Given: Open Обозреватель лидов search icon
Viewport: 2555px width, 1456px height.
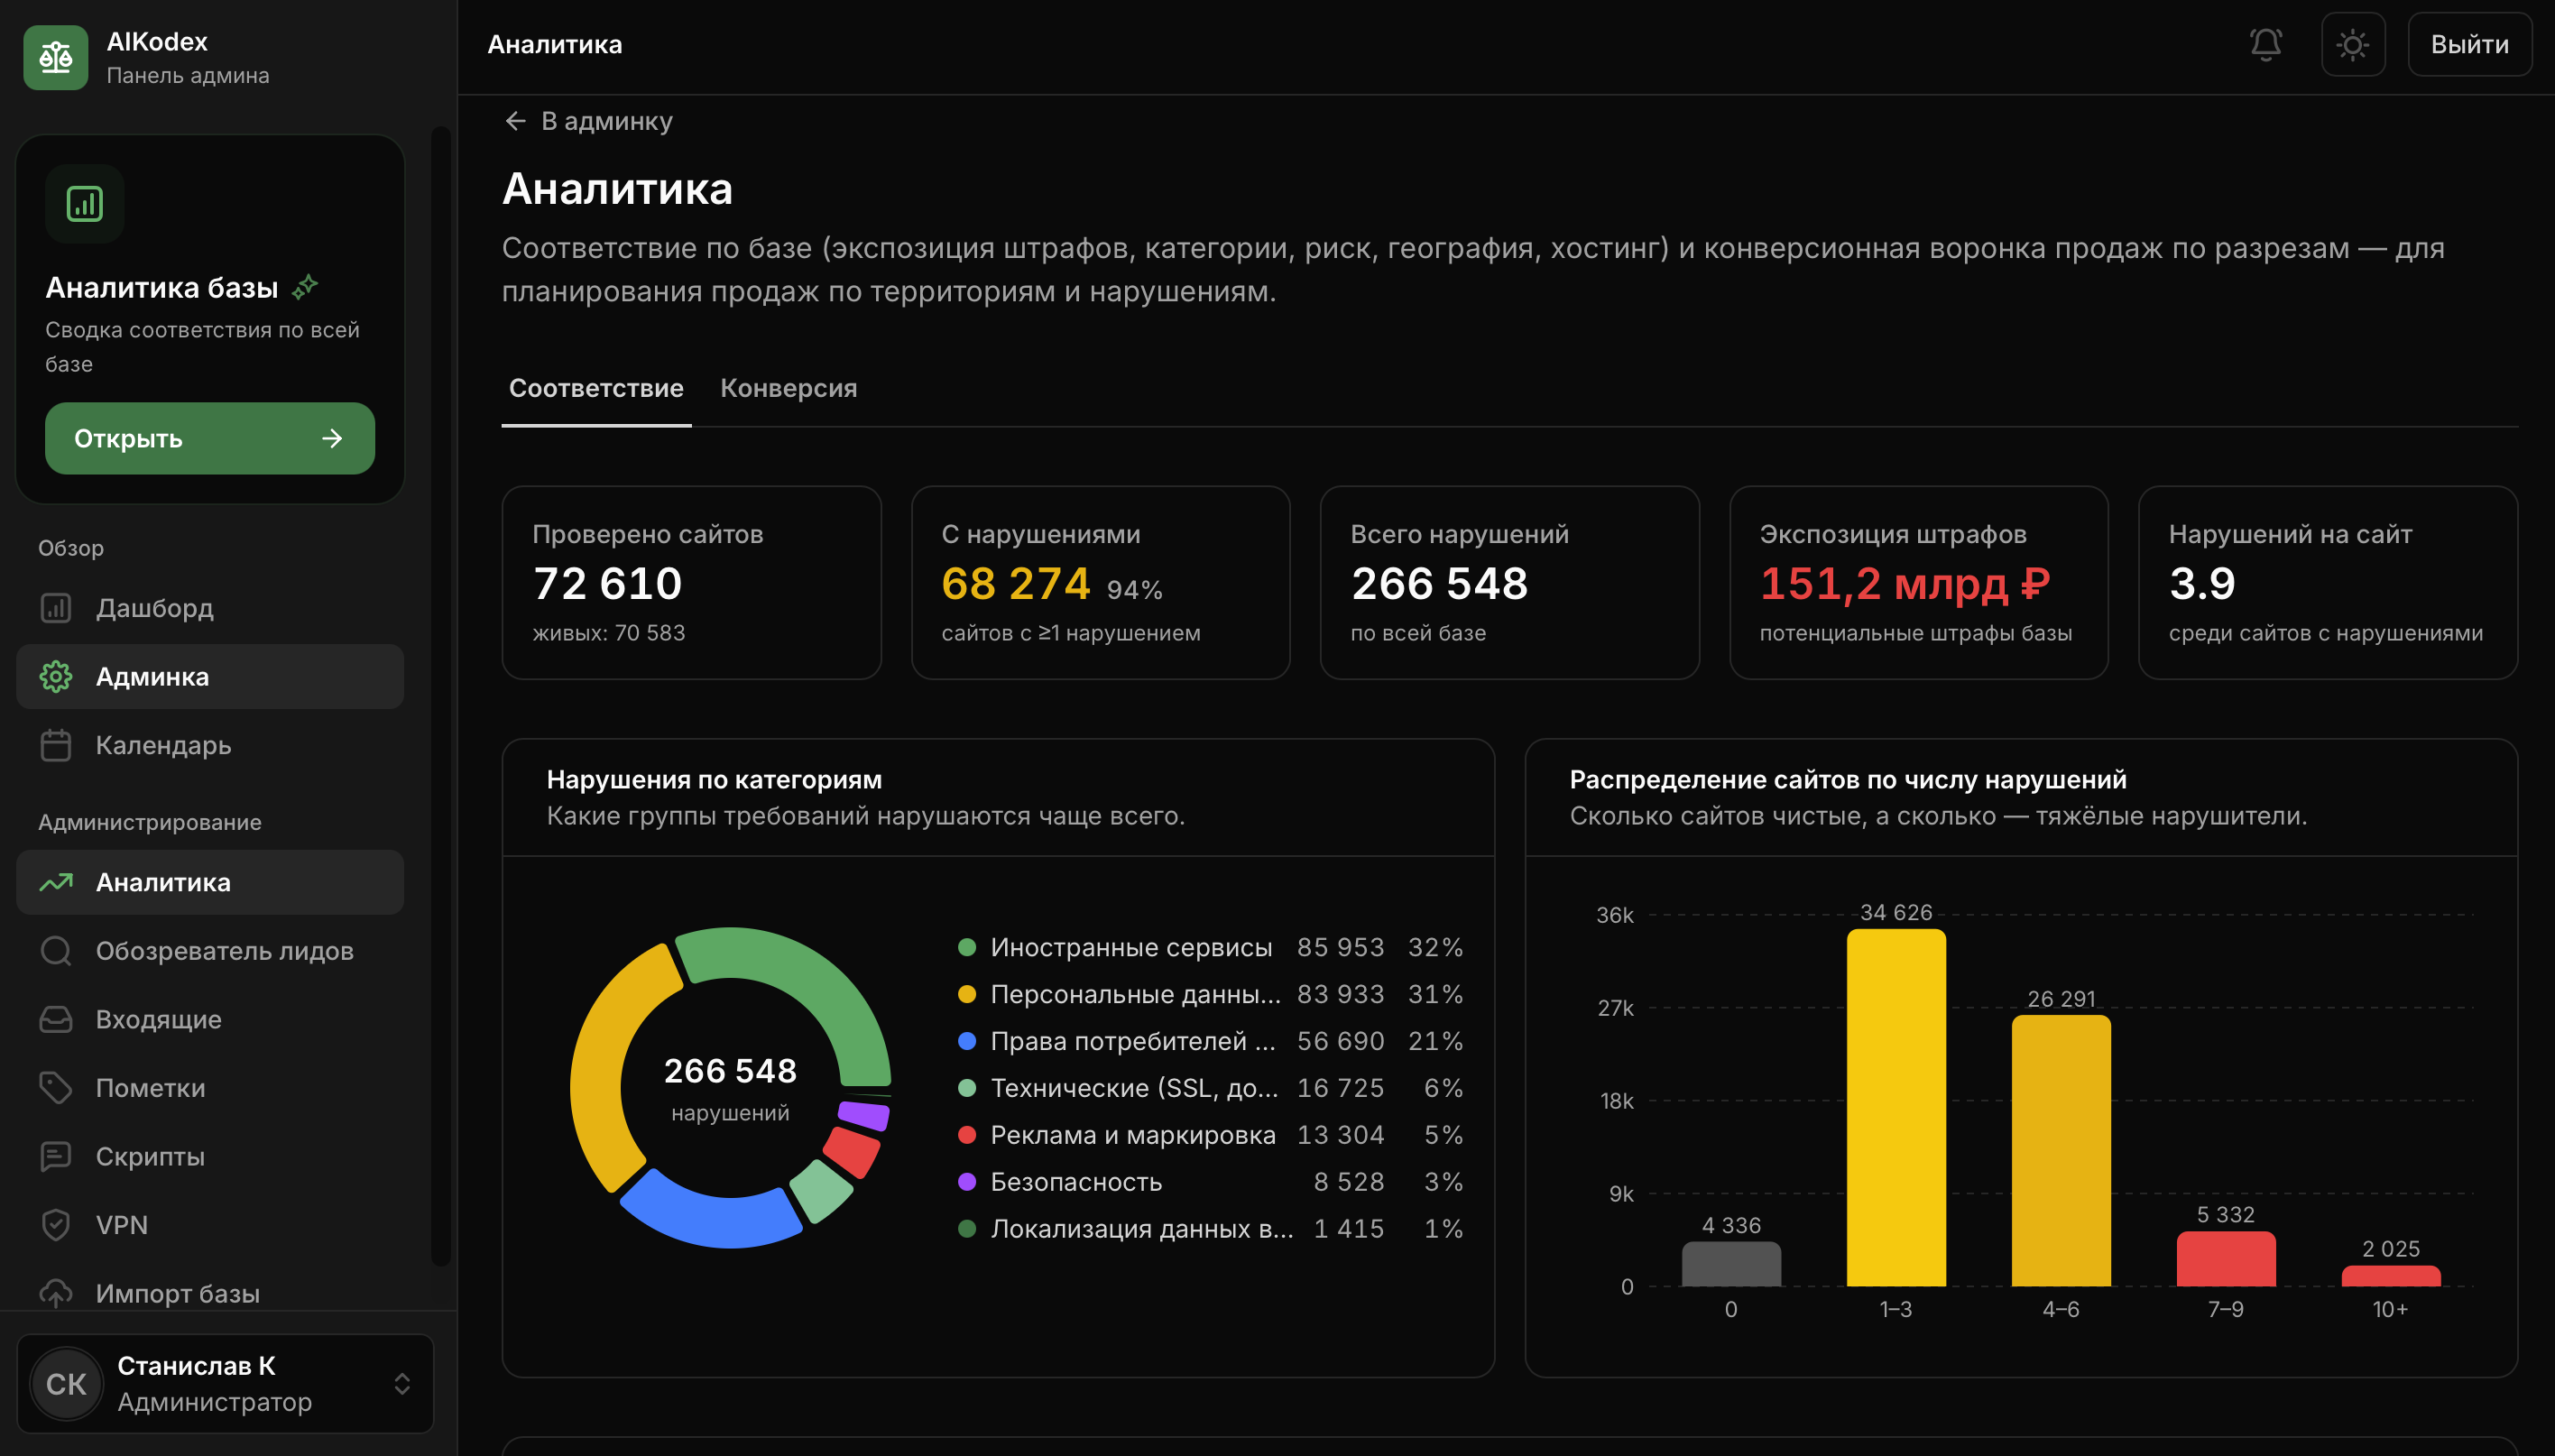Looking at the screenshot, I should [56, 951].
